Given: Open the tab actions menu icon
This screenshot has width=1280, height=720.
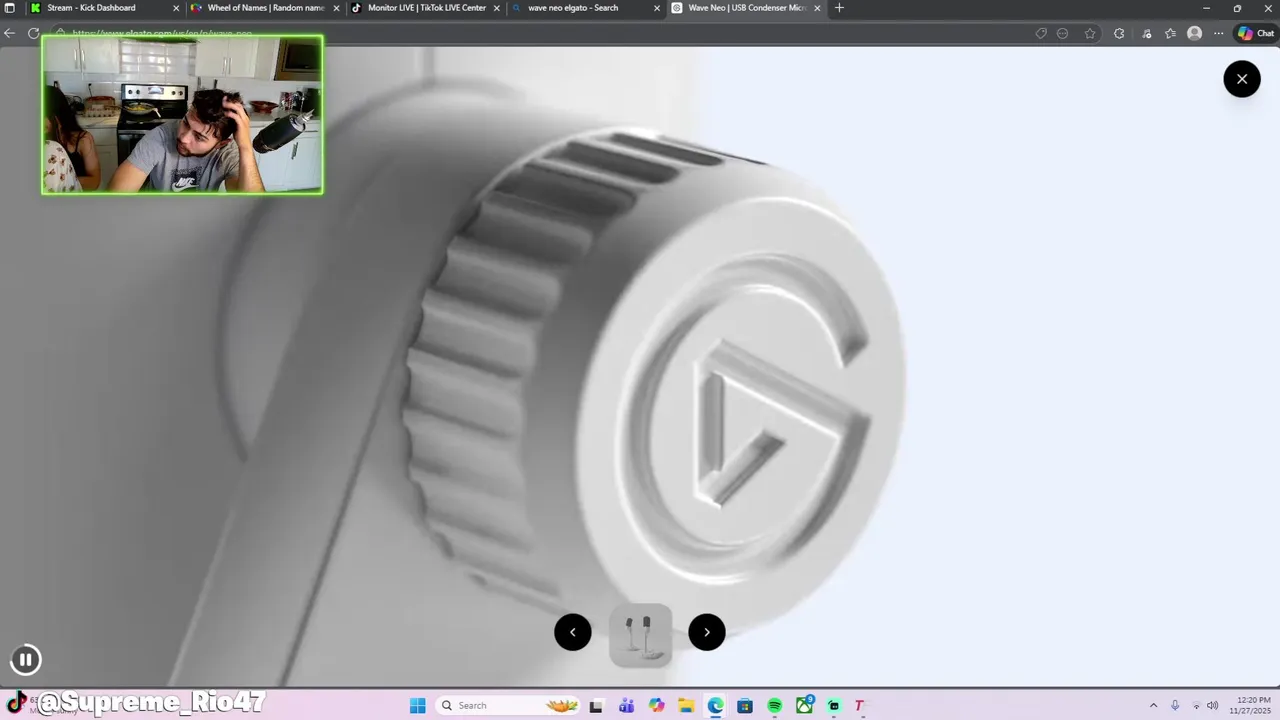Looking at the screenshot, I should [10, 8].
